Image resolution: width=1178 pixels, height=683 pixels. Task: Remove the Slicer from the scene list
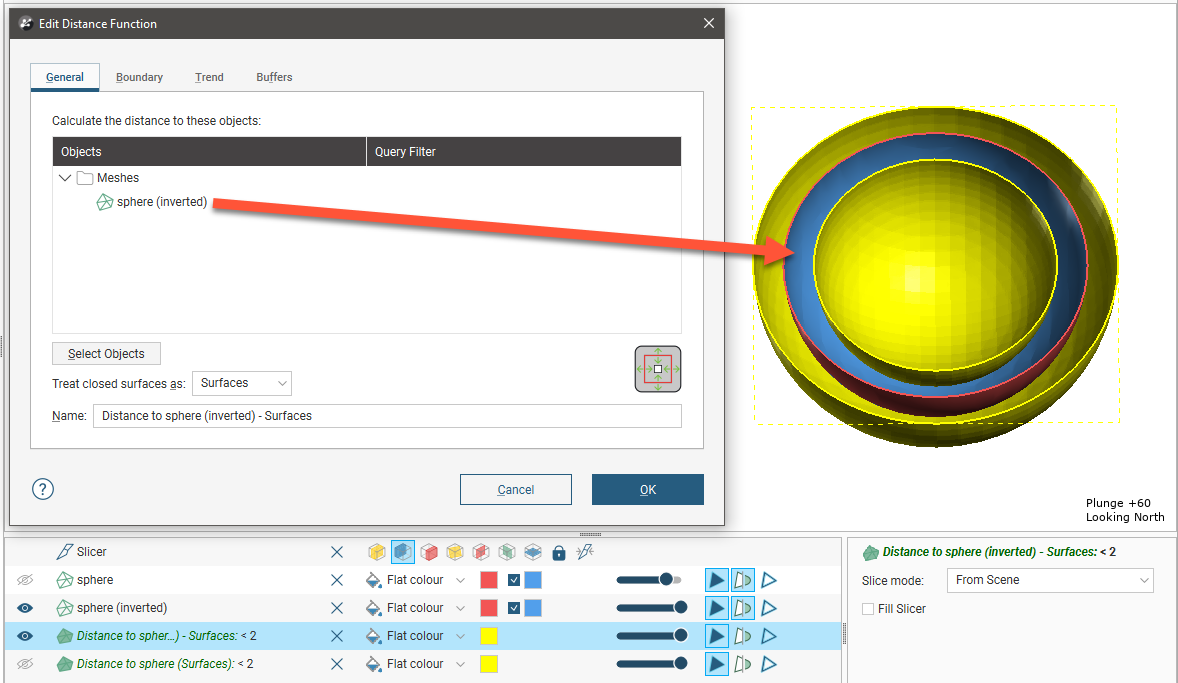337,552
